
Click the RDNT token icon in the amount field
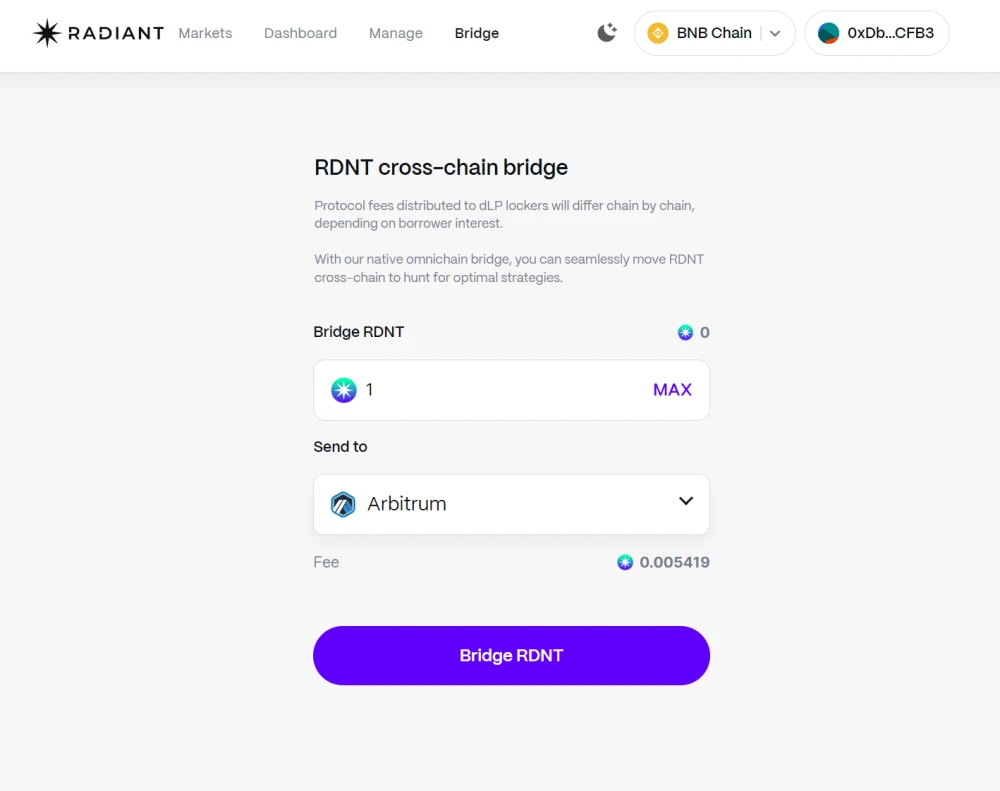(344, 390)
